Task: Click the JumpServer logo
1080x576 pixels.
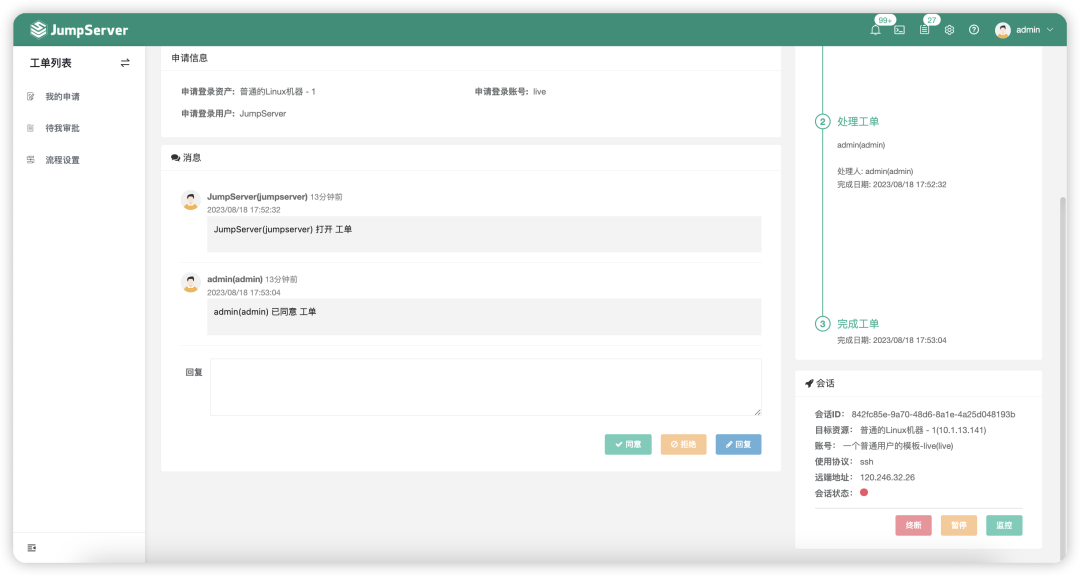Action: tap(79, 30)
